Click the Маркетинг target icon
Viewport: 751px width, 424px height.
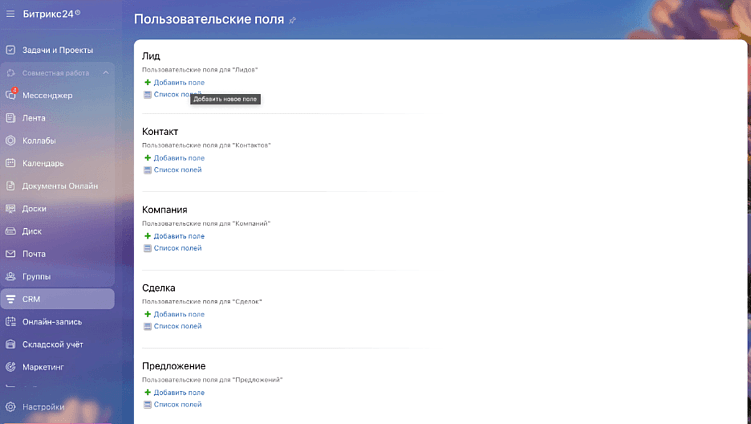(x=11, y=367)
